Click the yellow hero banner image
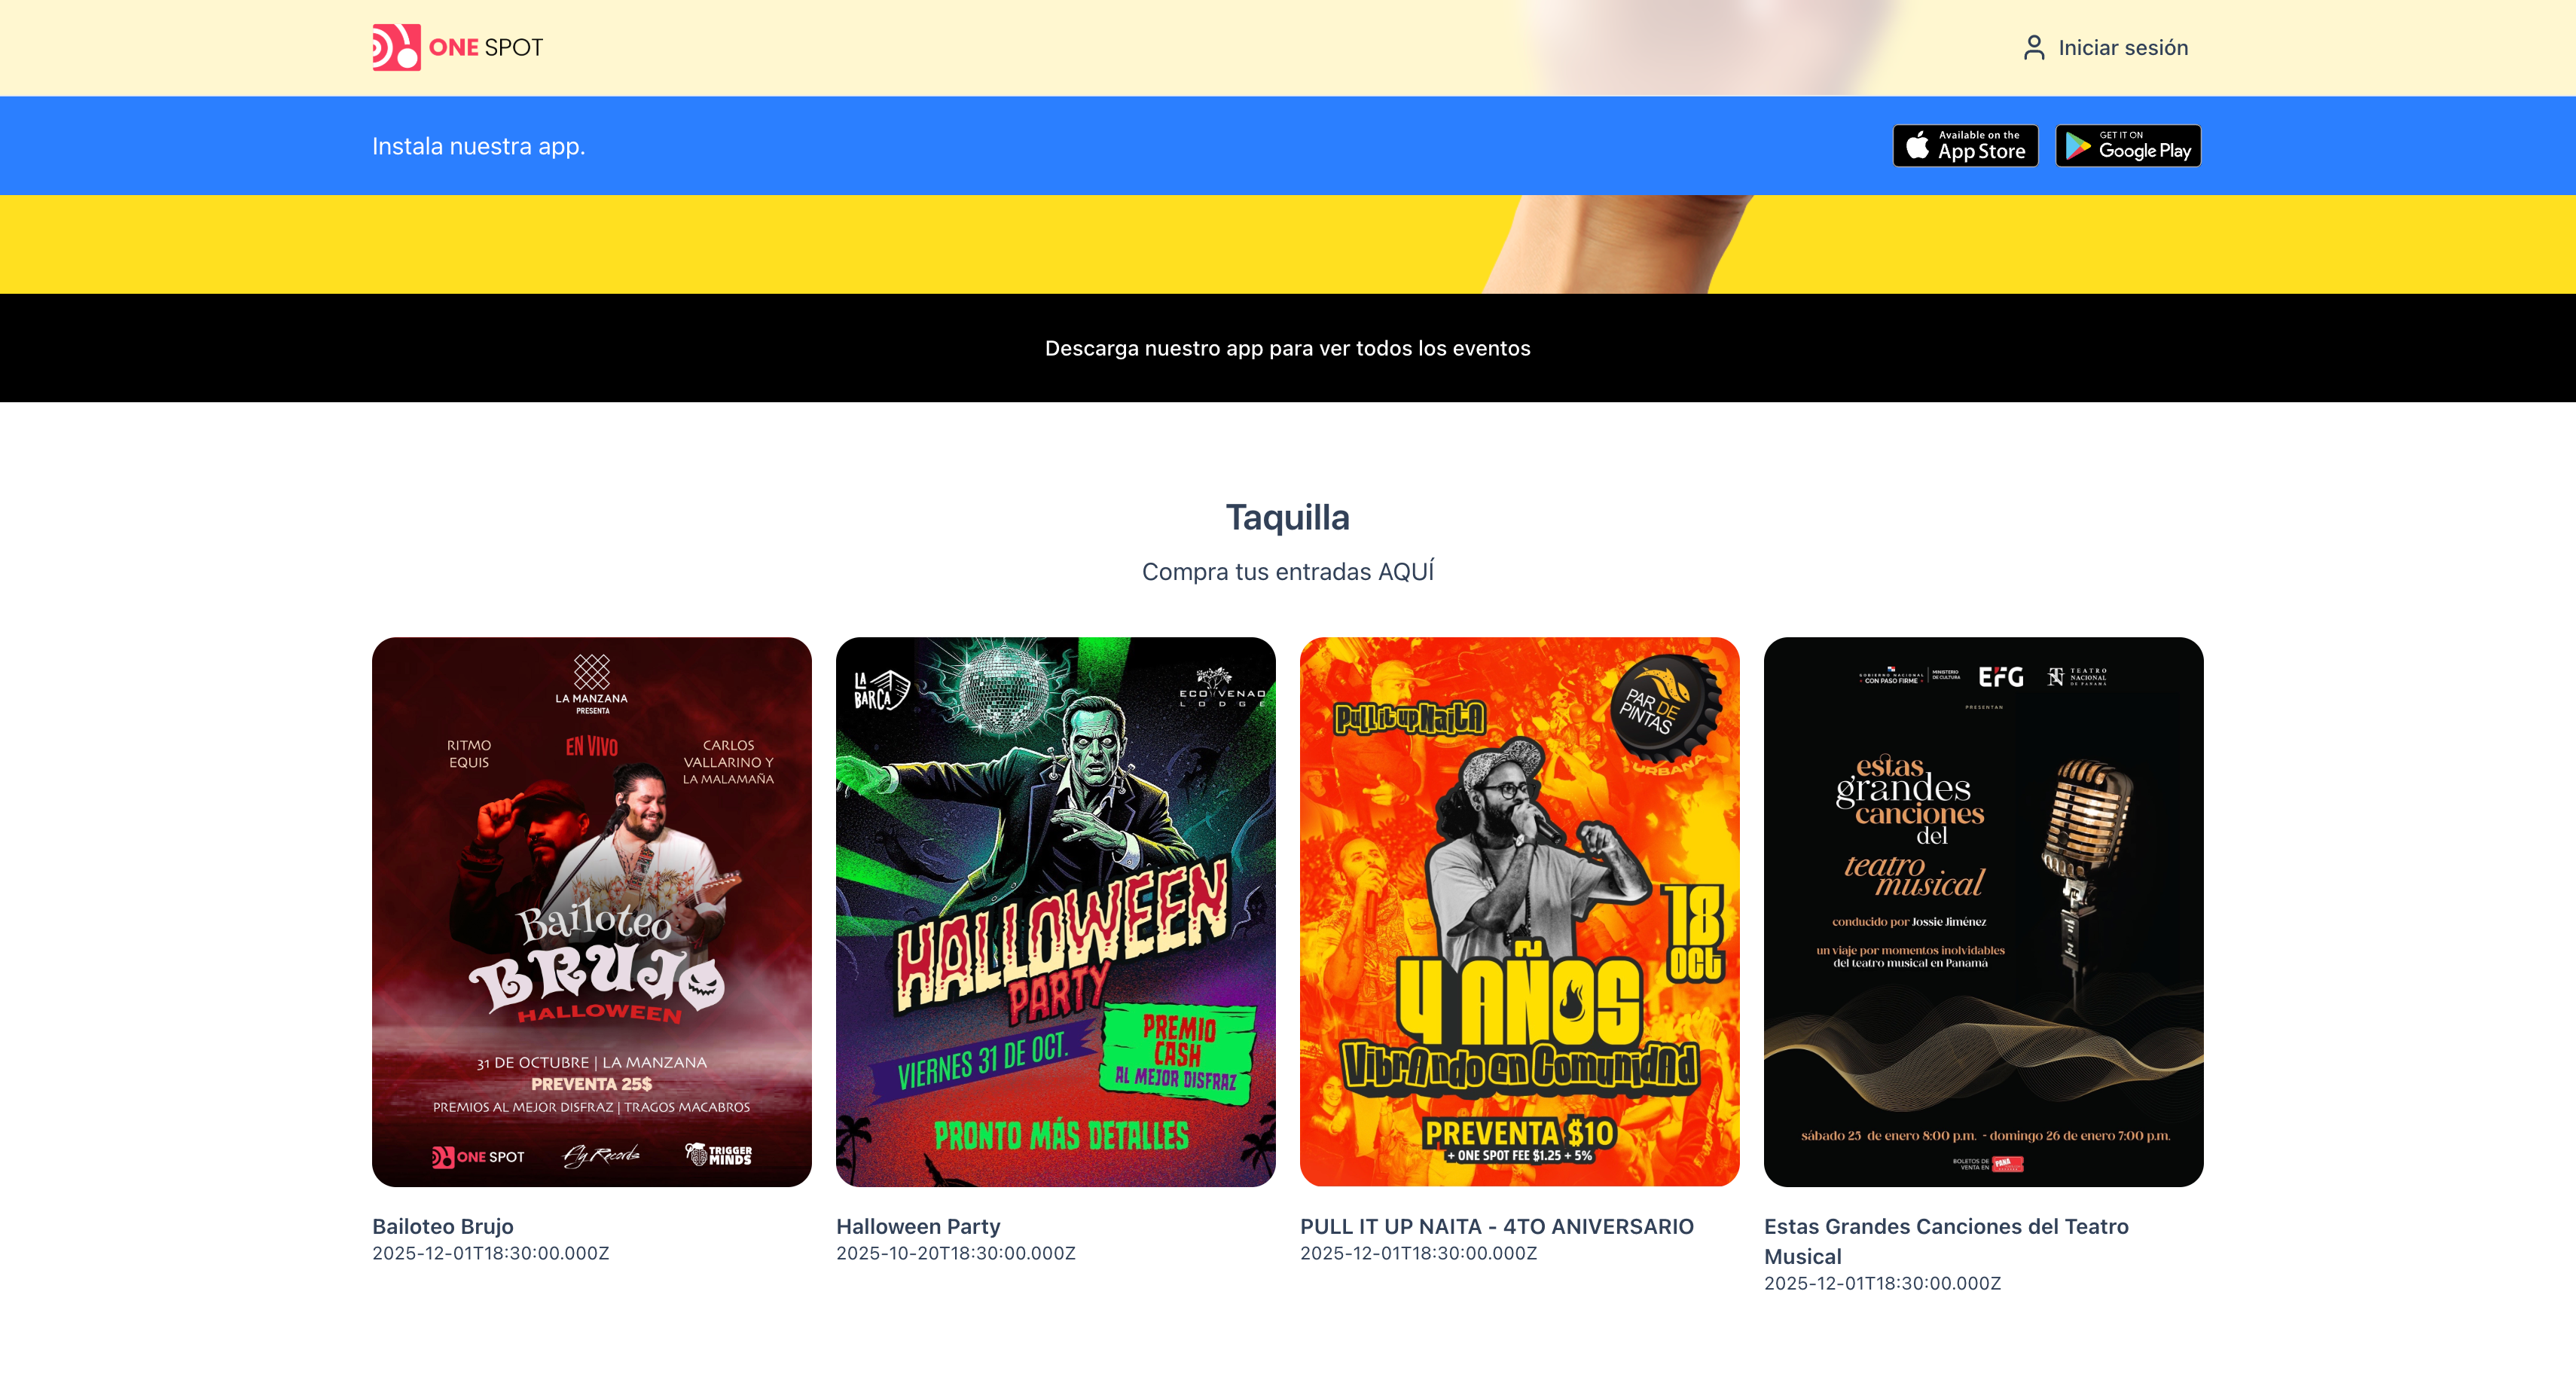 (1288, 244)
